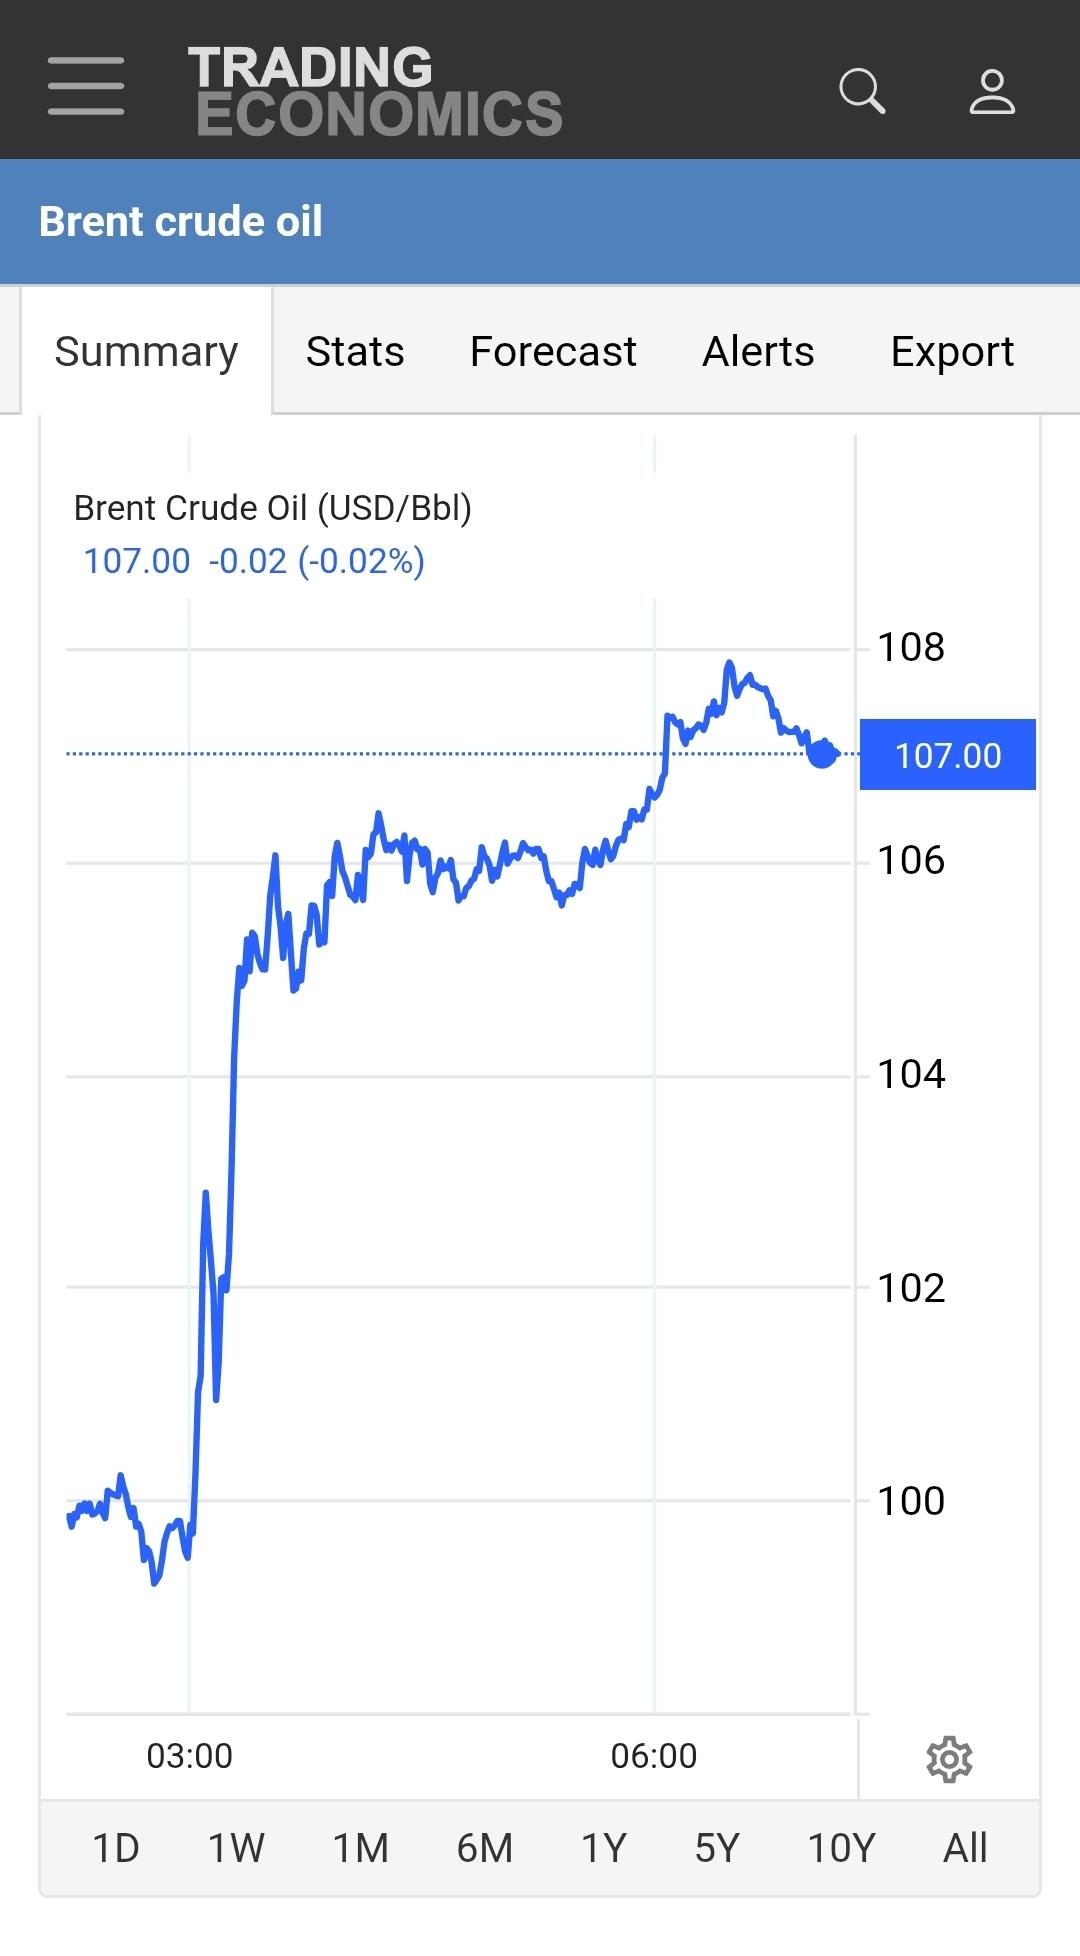Select the 1D time range
The image size is (1080, 1956).
(x=115, y=1848)
